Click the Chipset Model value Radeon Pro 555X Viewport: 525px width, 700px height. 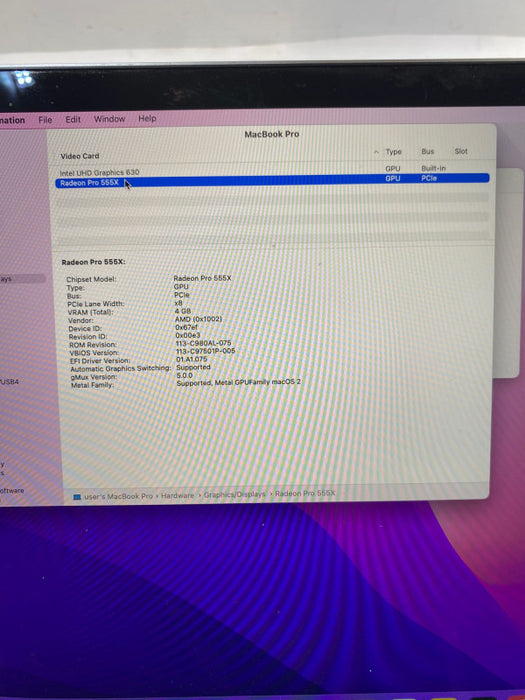pyautogui.click(x=202, y=278)
